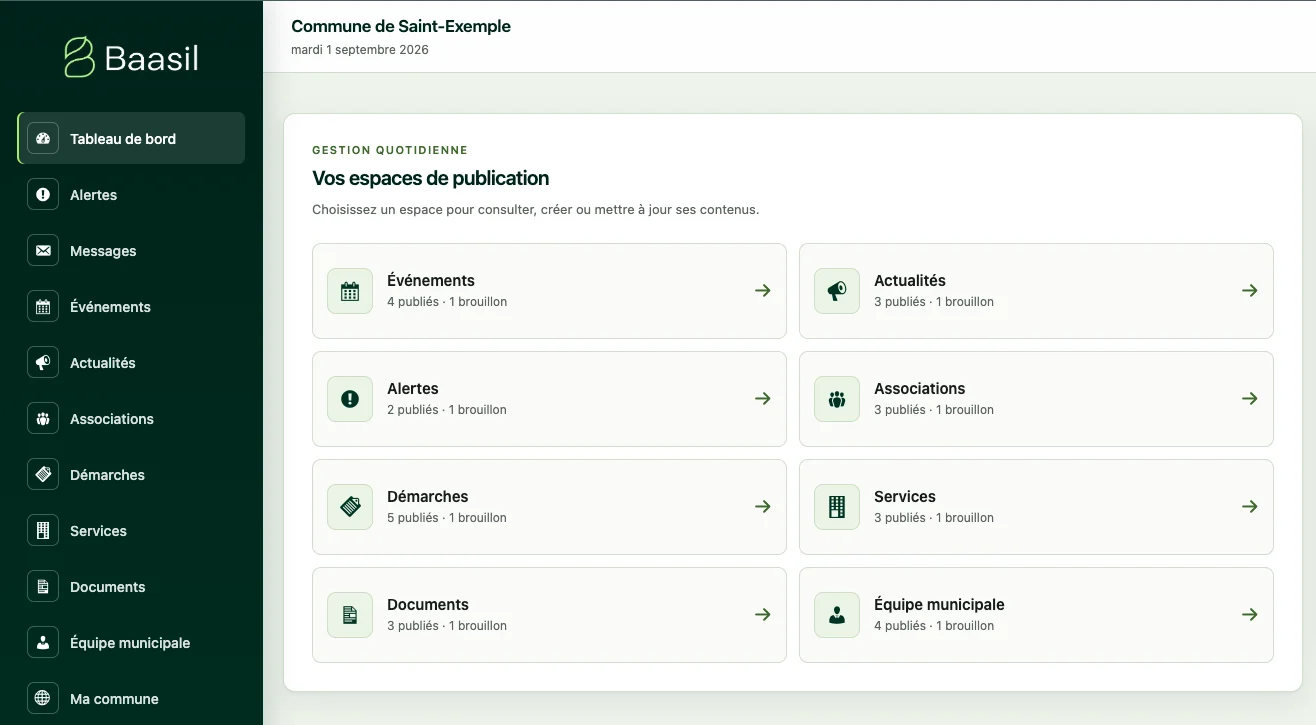The image size is (1316, 725).
Task: Click the Ma commune globe icon
Action: coord(43,699)
